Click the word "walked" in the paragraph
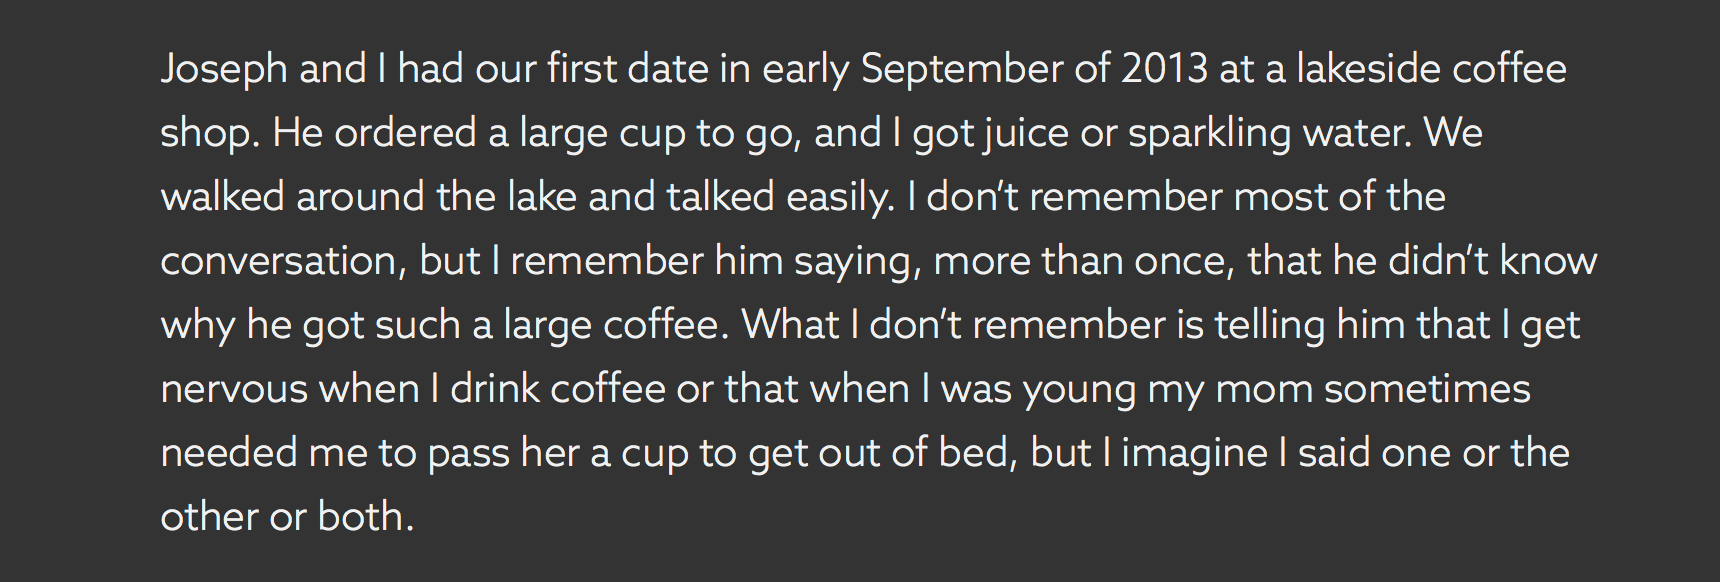The height and width of the screenshot is (582, 1720). pos(222,197)
